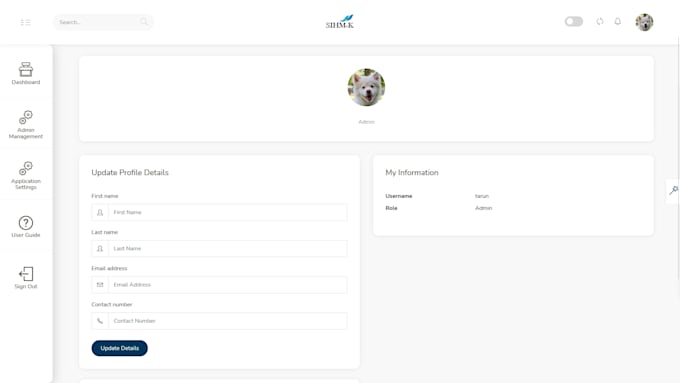Screen dimensions: 680x383
Task: Click the 'Admin' label under profile picture
Action: click(366, 122)
